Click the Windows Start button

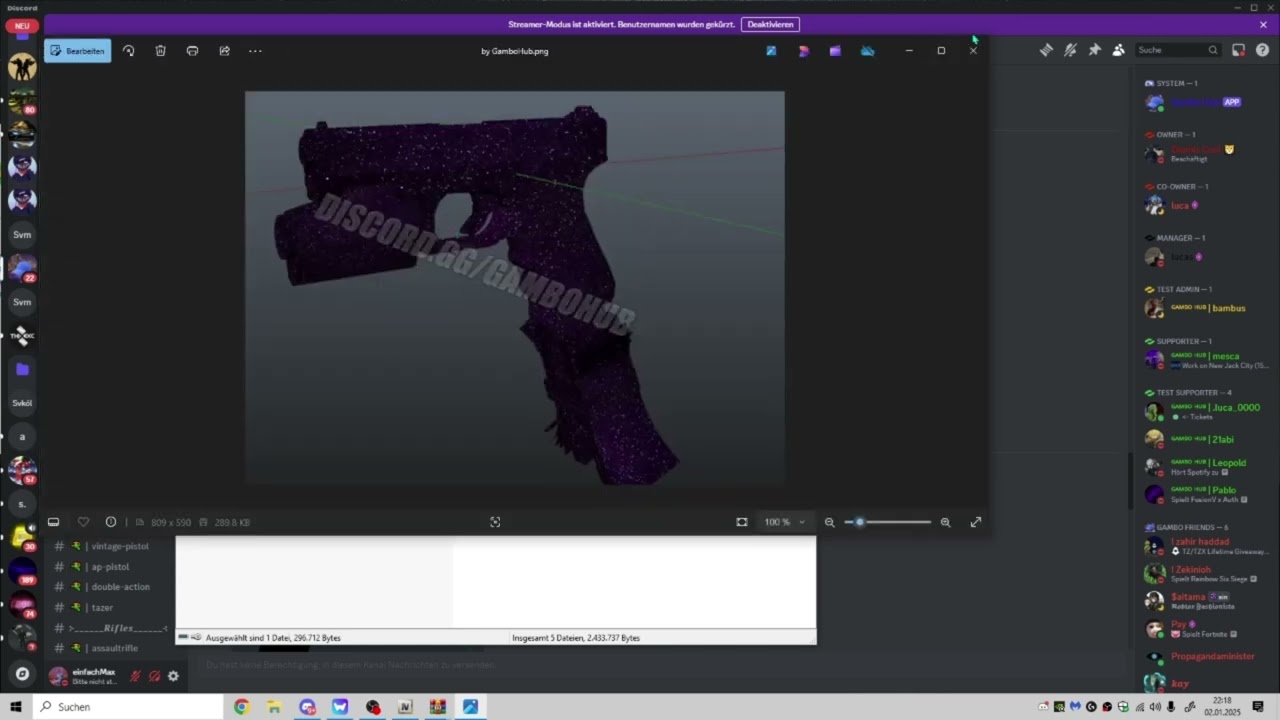[16, 707]
